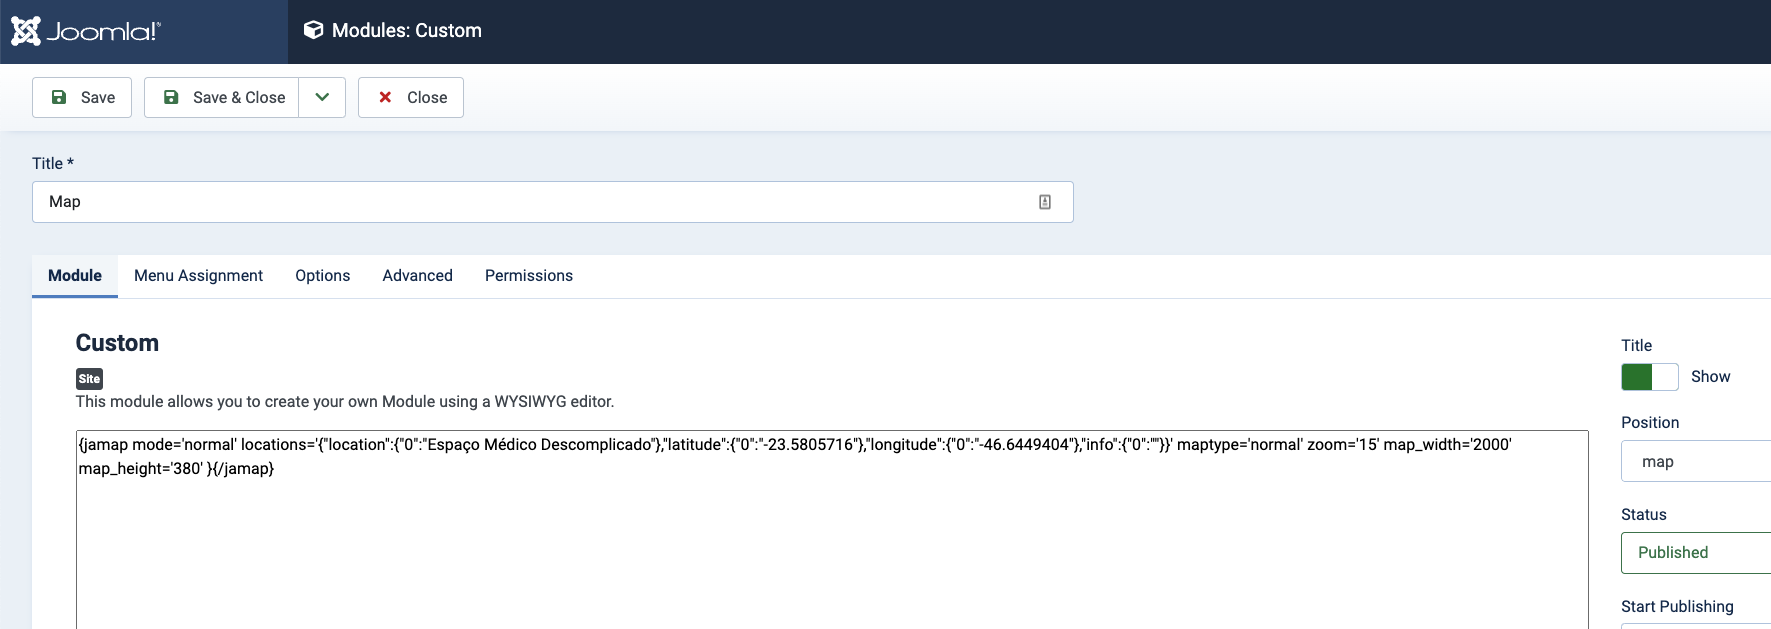
Task: Switch to the Menu Assignment tab
Action: tap(198, 276)
